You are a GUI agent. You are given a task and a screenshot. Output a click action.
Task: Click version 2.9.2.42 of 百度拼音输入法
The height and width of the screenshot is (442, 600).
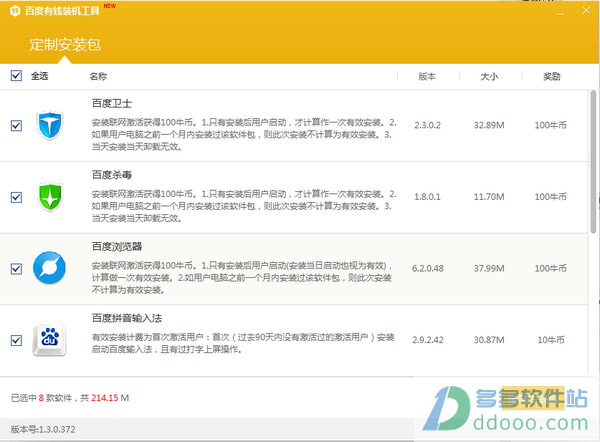[x=428, y=340]
